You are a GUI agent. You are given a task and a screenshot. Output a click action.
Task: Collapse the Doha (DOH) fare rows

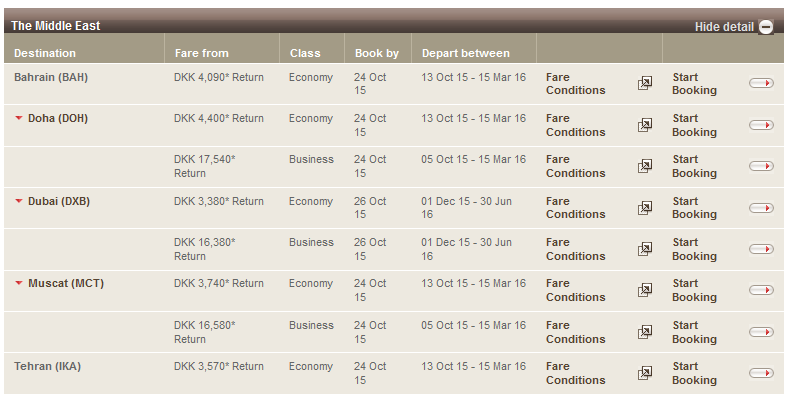(19, 118)
